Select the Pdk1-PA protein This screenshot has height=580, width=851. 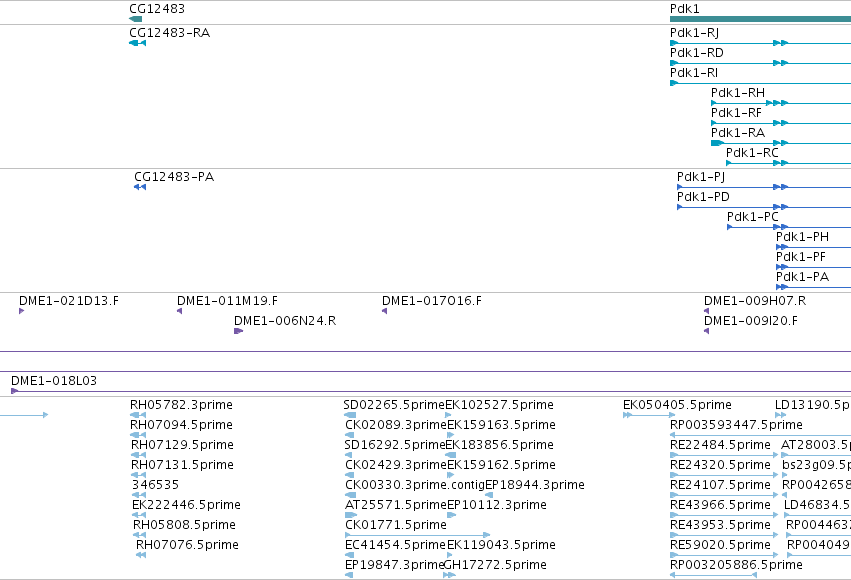click(802, 277)
